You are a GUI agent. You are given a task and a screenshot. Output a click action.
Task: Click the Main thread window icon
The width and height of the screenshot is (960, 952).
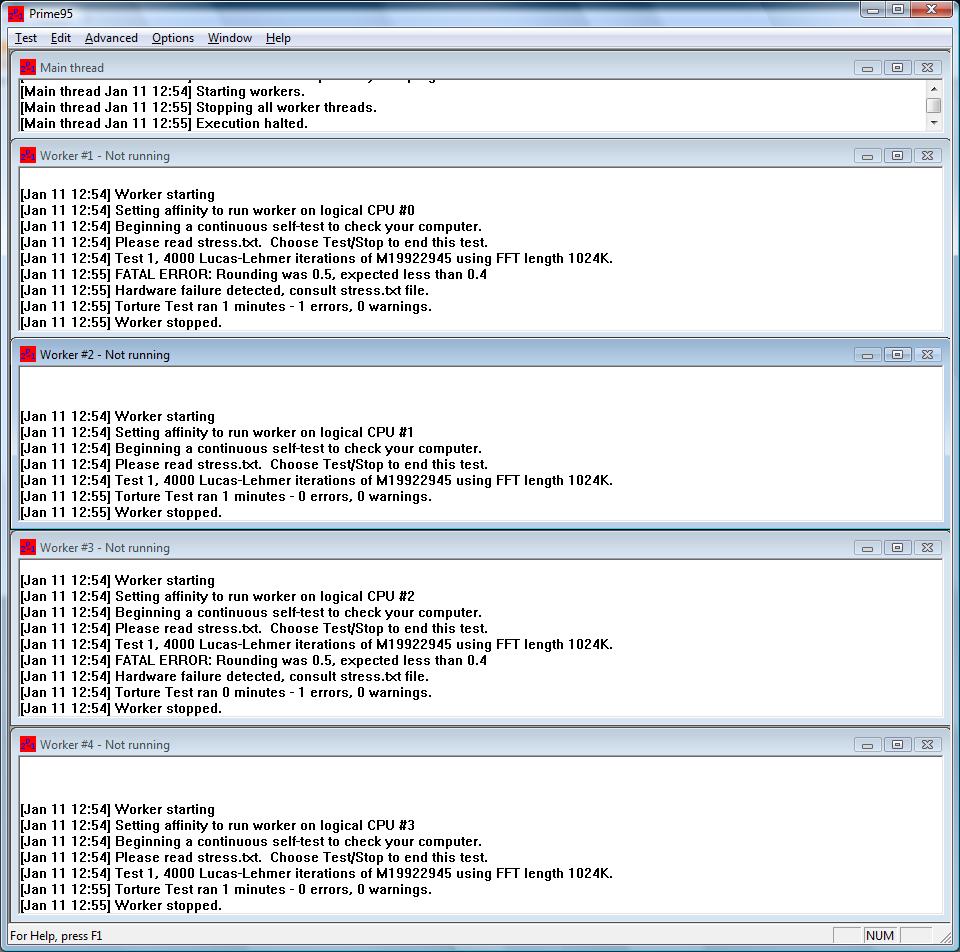pyautogui.click(x=28, y=67)
